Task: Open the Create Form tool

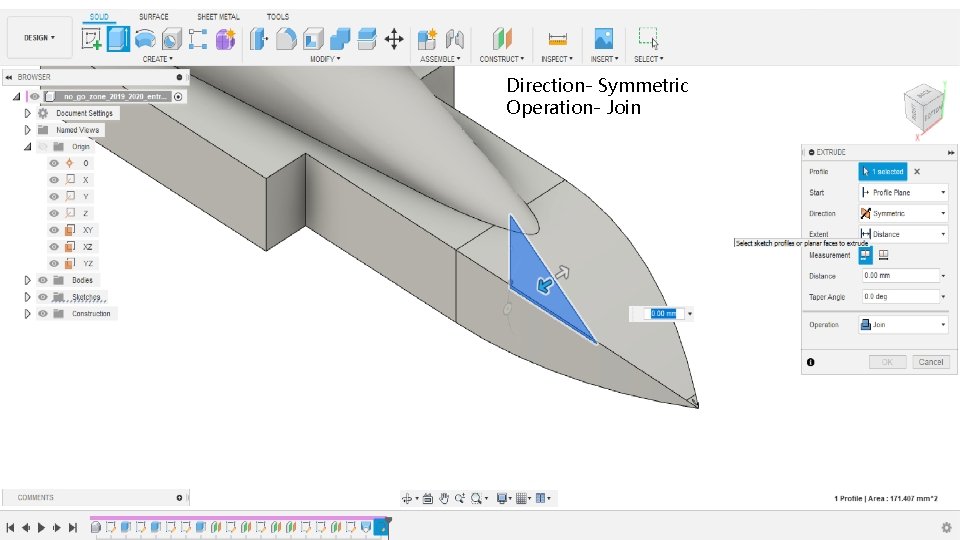Action: point(225,39)
